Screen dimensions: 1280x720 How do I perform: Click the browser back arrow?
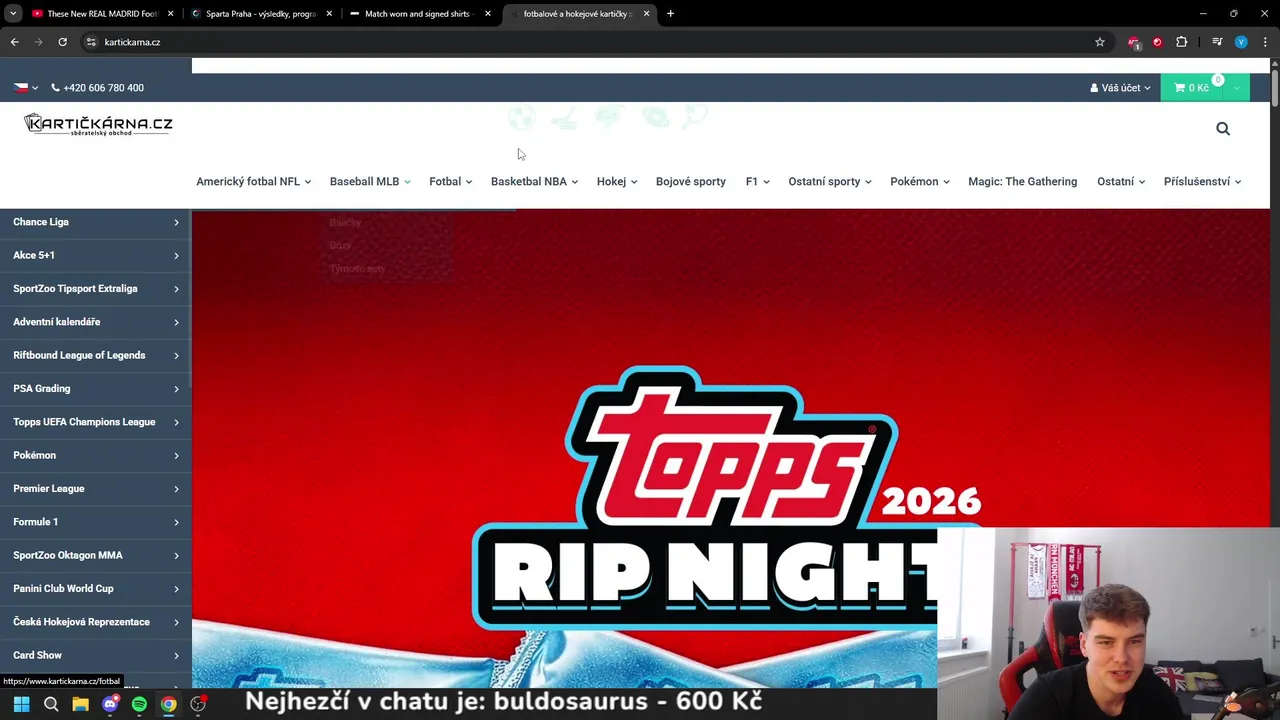pos(14,42)
